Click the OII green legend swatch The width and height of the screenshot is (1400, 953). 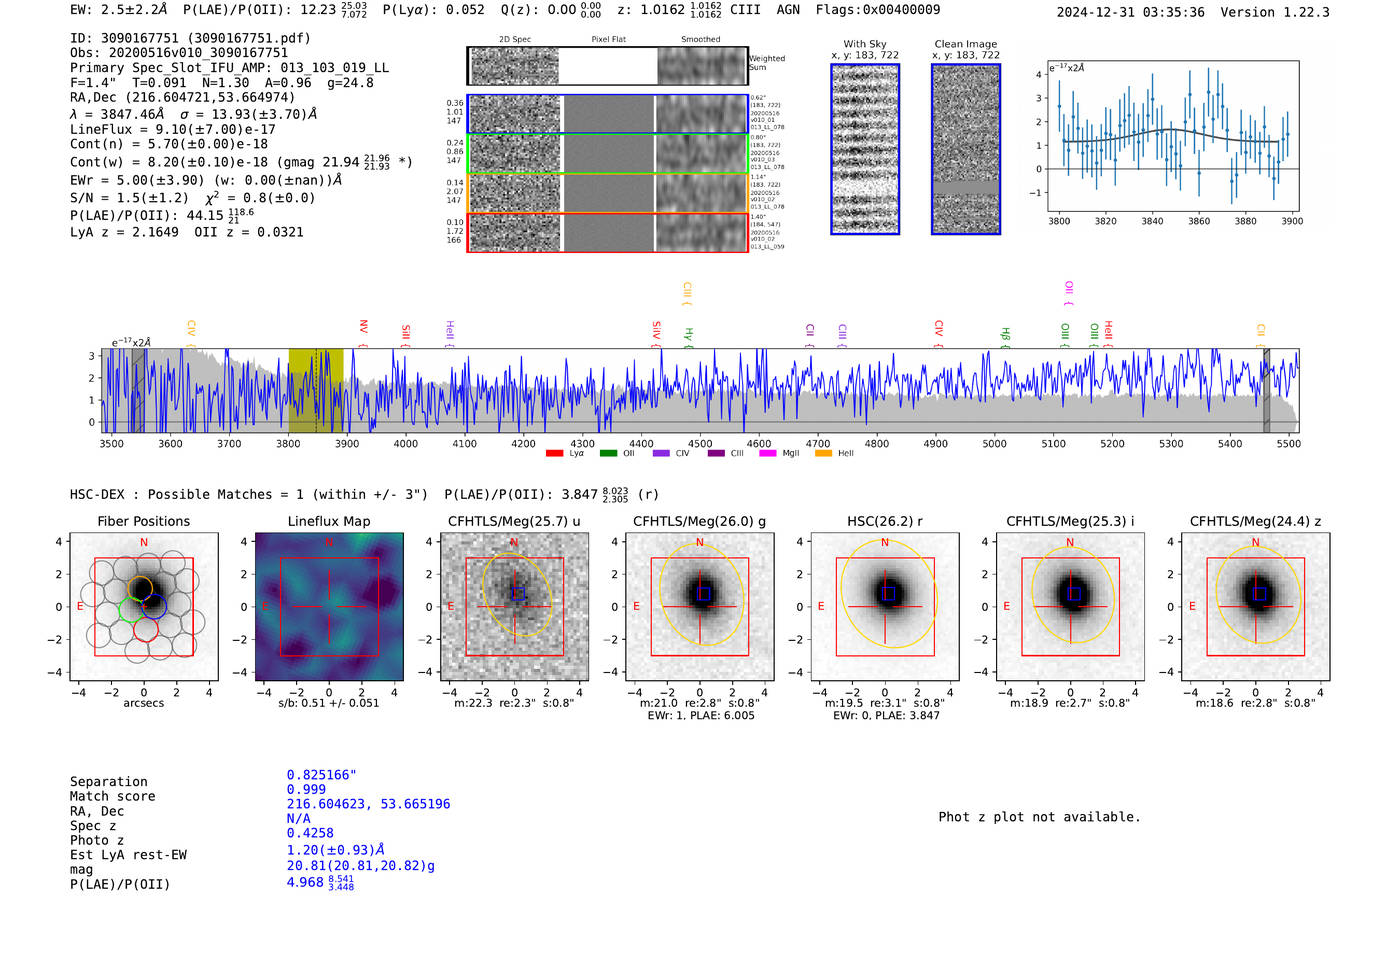[608, 453]
